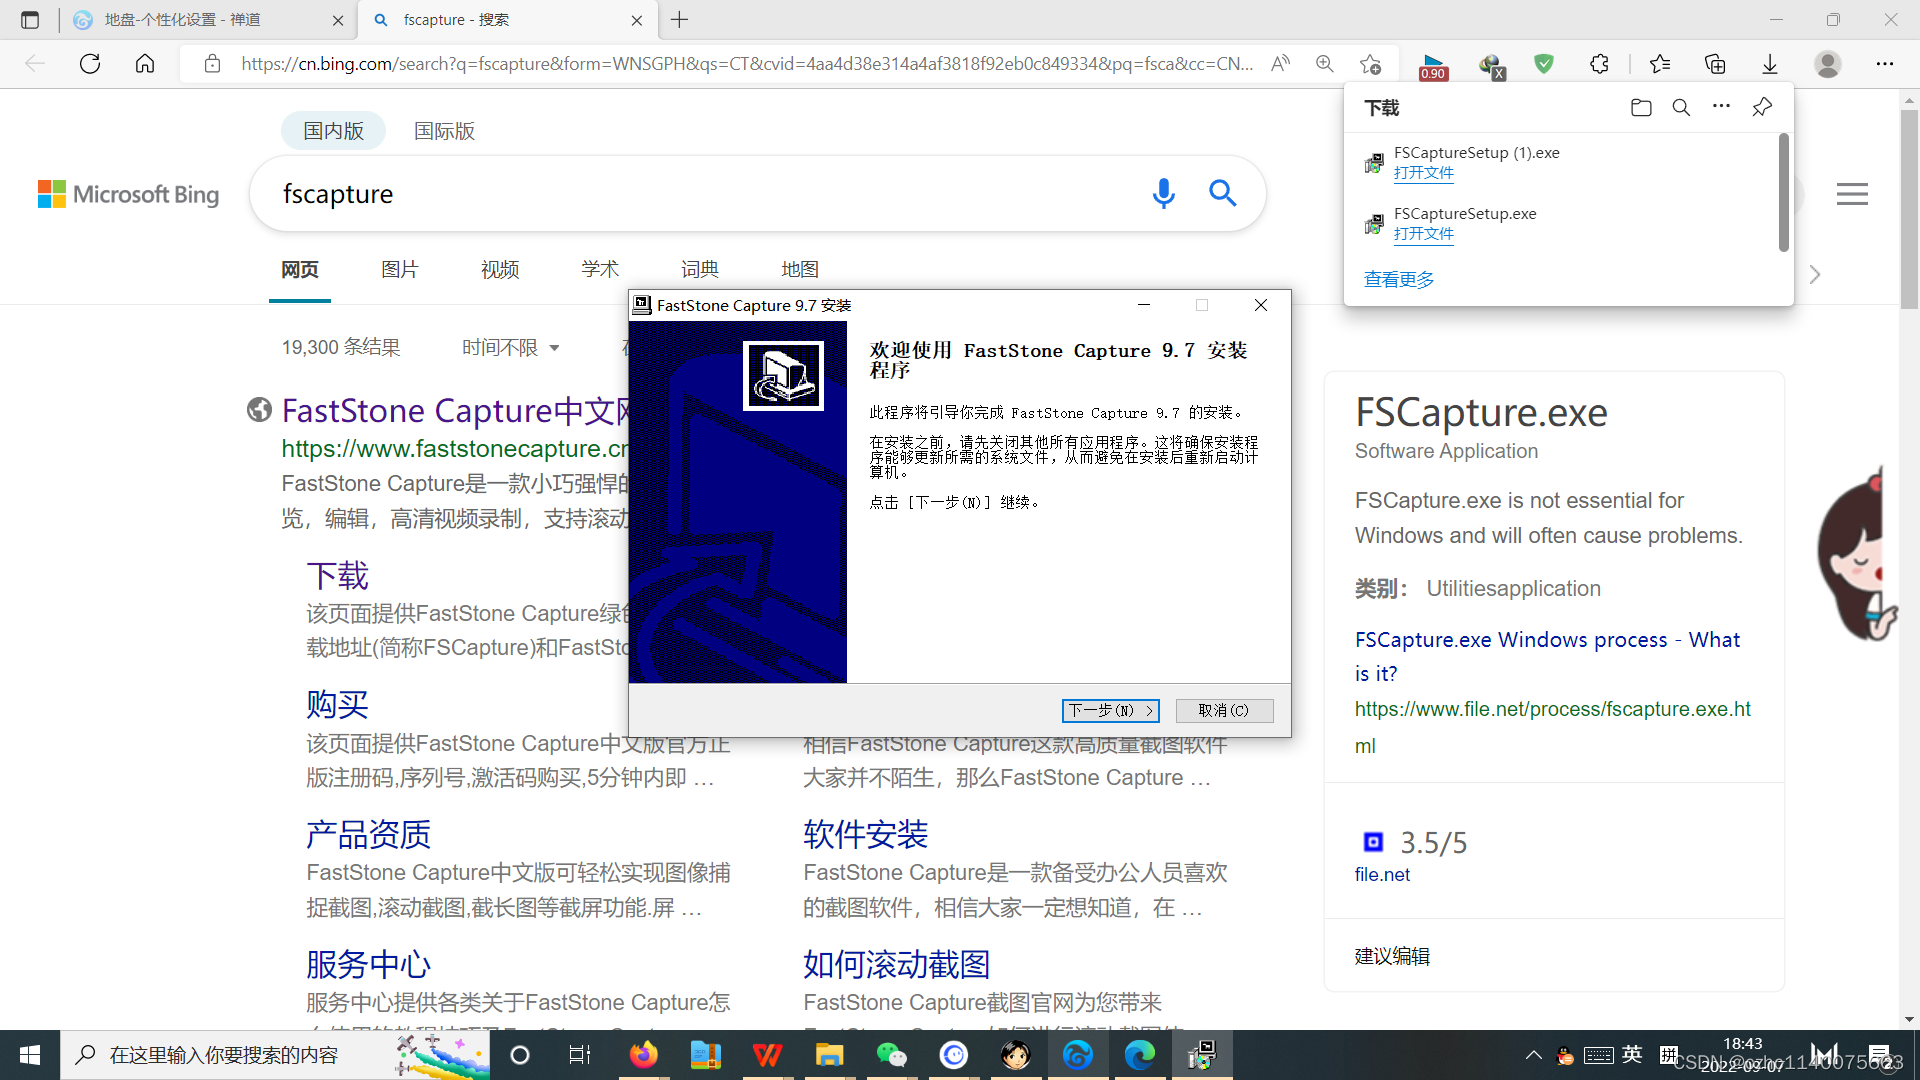Screen dimensions: 1920x1080
Task: Pin the downloads panel
Action: click(1762, 107)
